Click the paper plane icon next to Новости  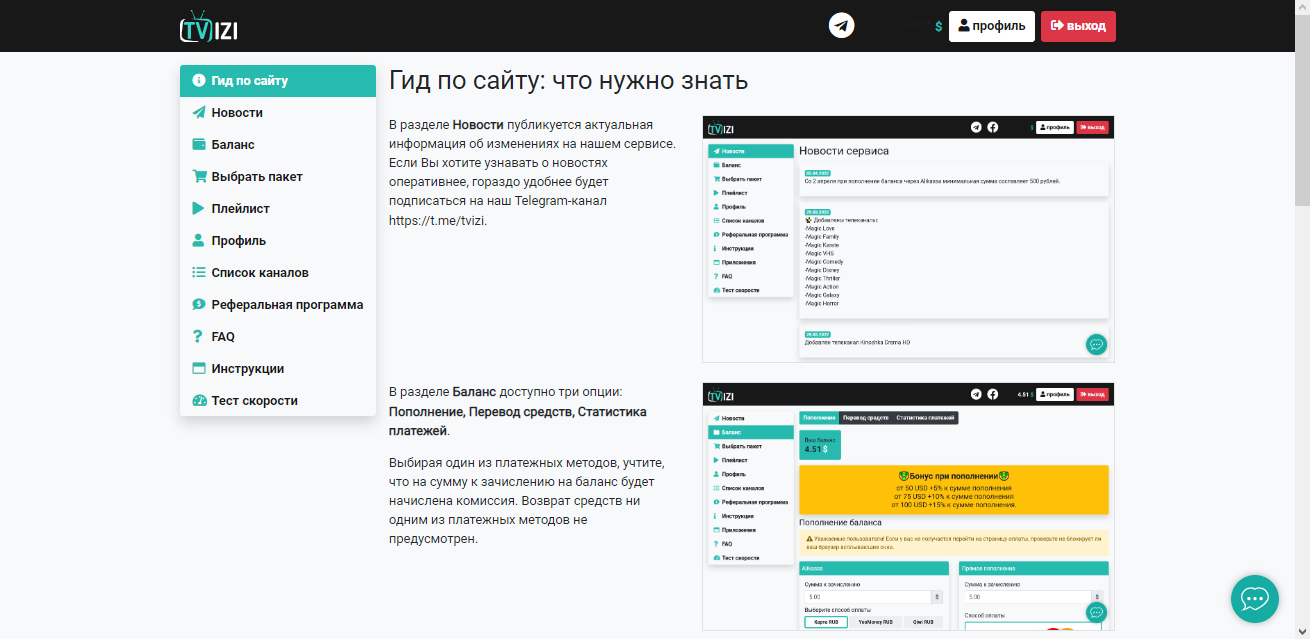[x=199, y=113]
